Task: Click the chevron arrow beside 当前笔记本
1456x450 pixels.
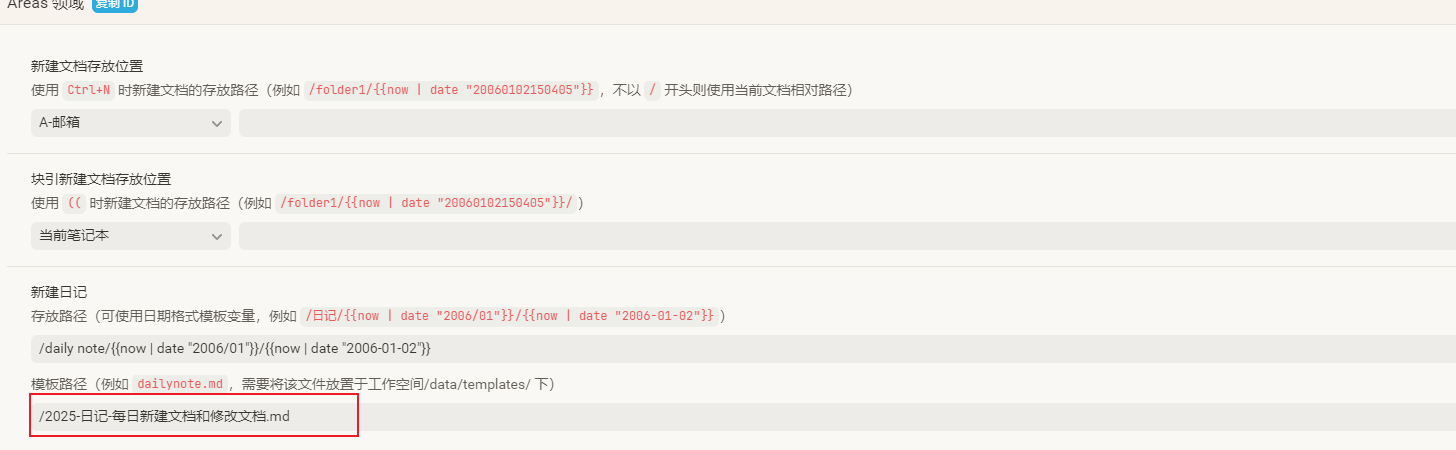Action: point(217,236)
